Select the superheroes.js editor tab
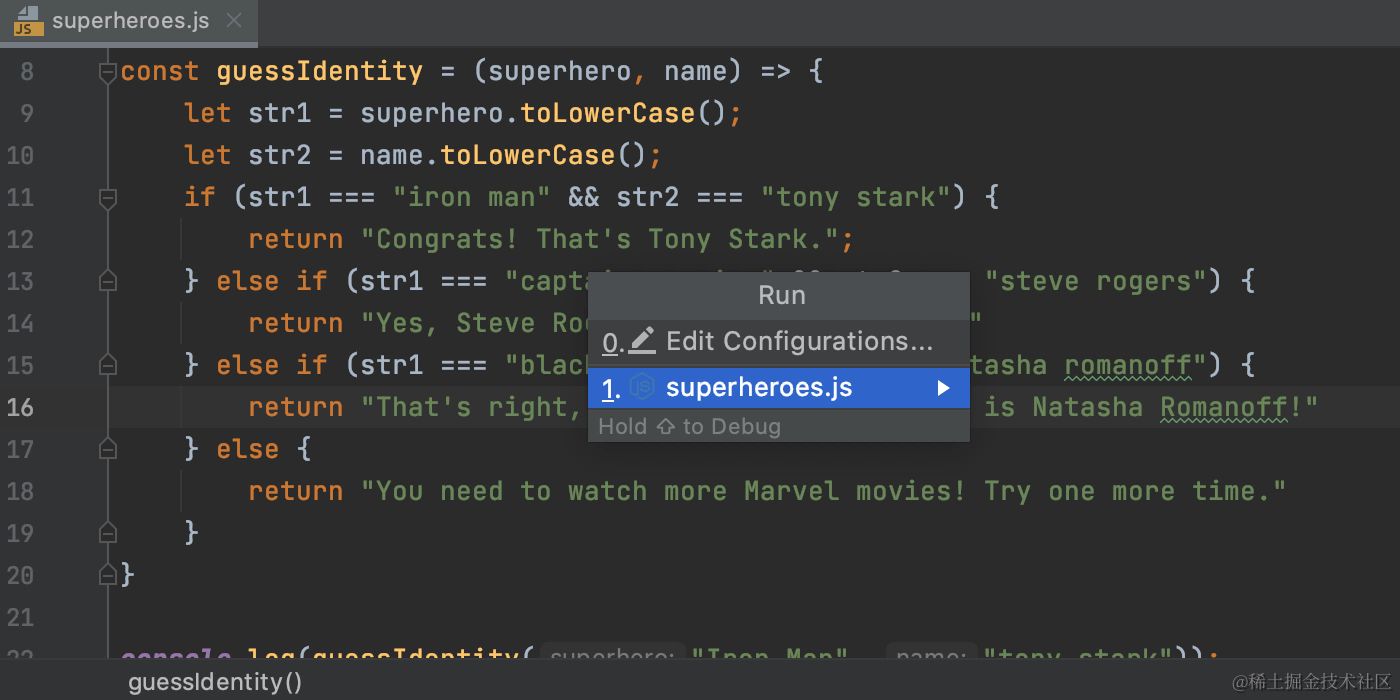This screenshot has width=1400, height=700. (x=129, y=21)
